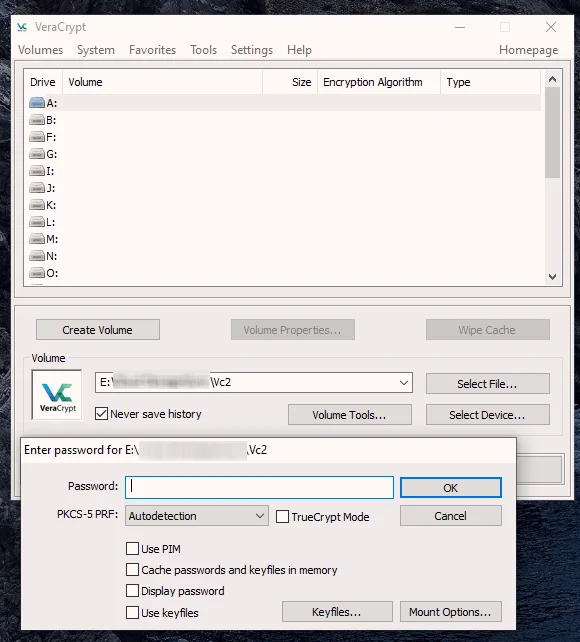Screen dimensions: 580x642
Task: Sort by Size column header
Action: [290, 82]
